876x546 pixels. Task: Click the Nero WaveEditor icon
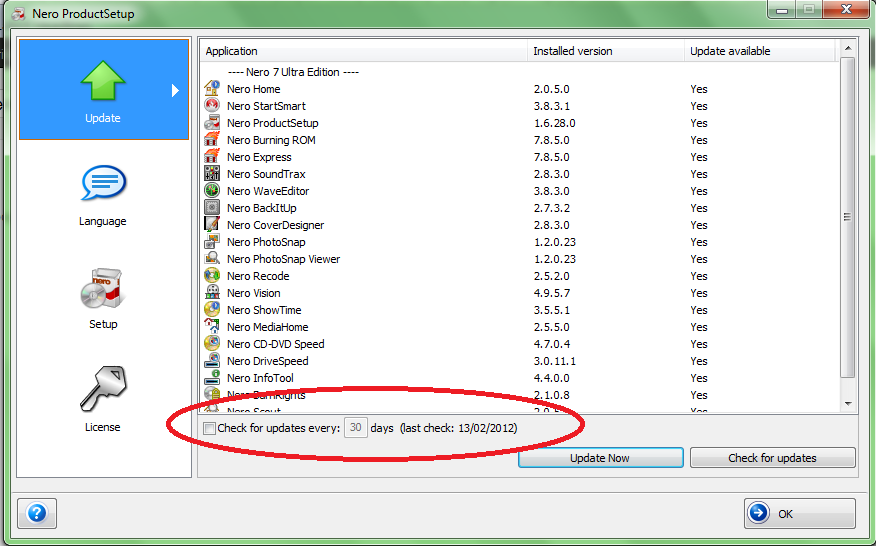(x=212, y=191)
